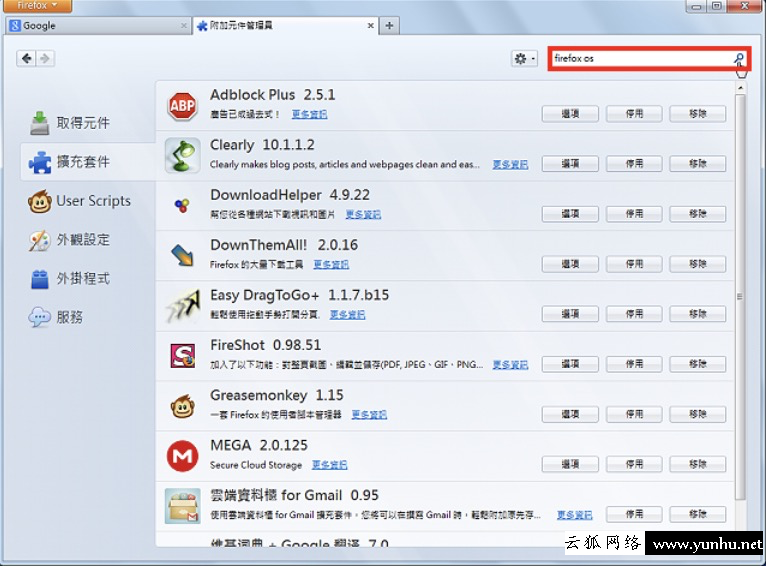Viewport: 766px width, 566px height.
Task: Open options for DownloadHelper
Action: coord(570,214)
